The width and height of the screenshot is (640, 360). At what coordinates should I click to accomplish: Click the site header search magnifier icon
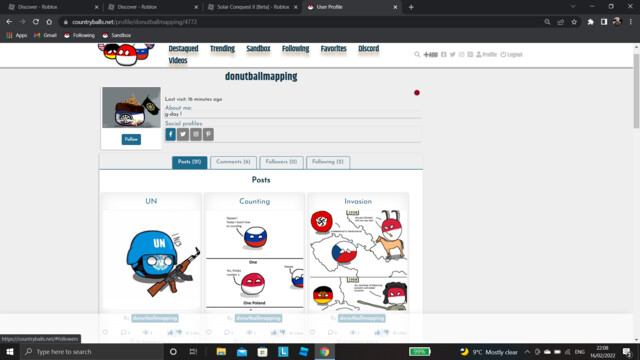tap(417, 54)
